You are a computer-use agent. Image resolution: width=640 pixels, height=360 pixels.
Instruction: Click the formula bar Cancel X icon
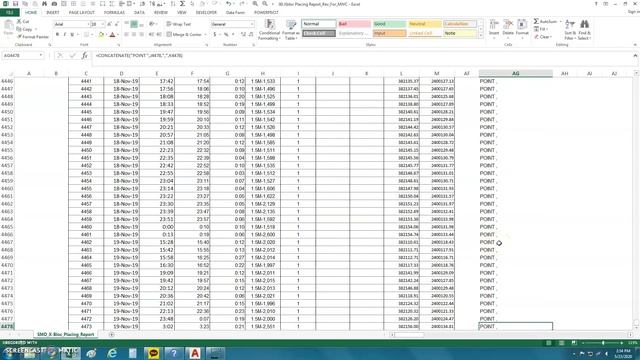[60, 55]
